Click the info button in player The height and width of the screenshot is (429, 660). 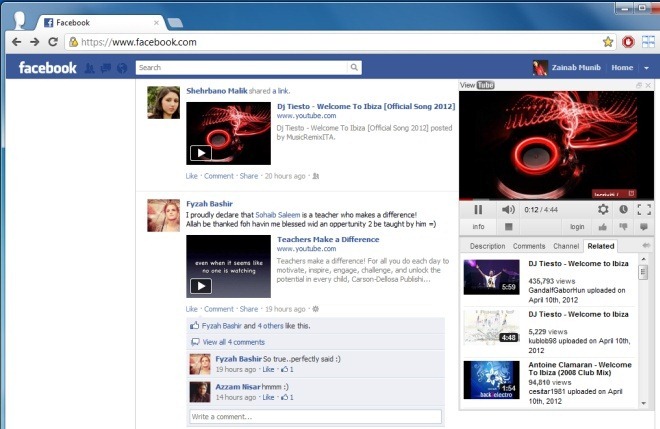tap(478, 227)
